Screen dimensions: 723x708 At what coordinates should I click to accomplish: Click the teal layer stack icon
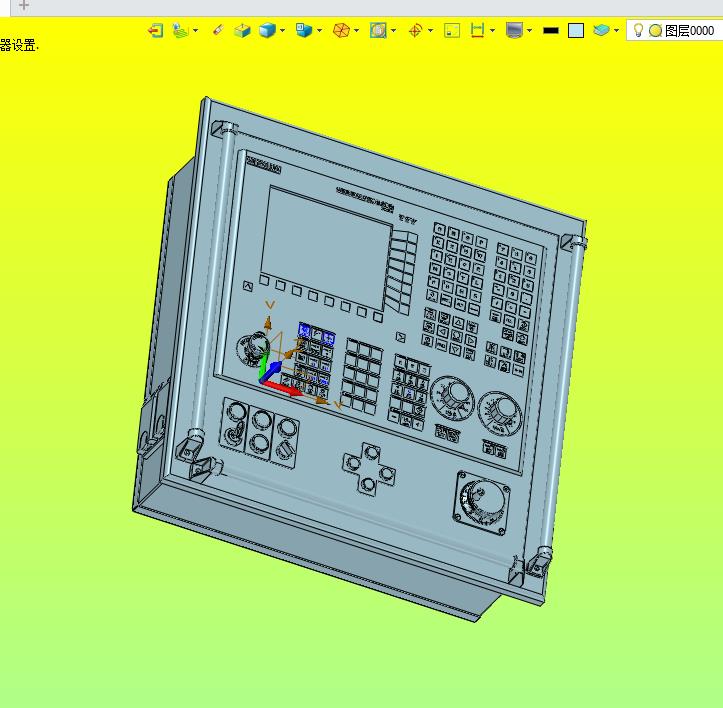pos(601,31)
